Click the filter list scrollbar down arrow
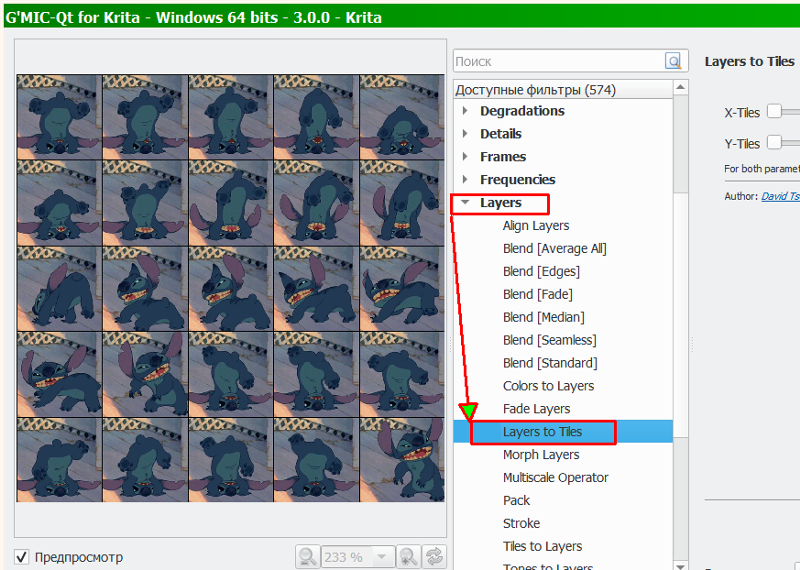 coord(680,565)
